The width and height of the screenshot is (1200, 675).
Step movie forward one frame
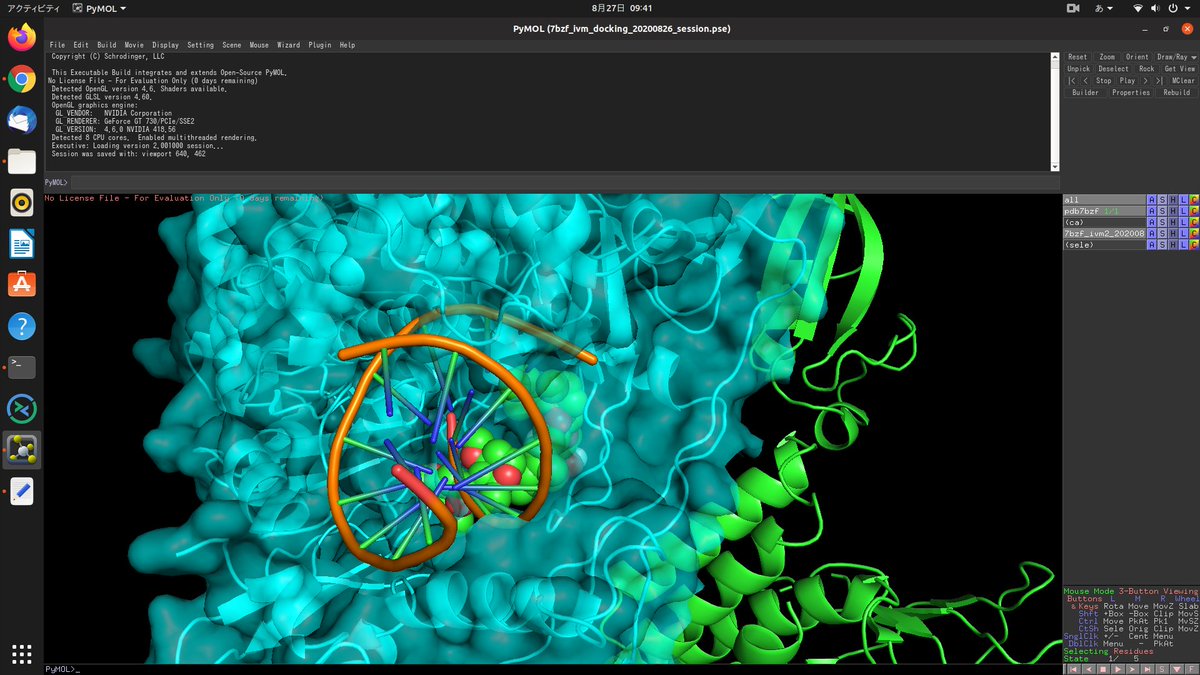pyautogui.click(x=1145, y=80)
